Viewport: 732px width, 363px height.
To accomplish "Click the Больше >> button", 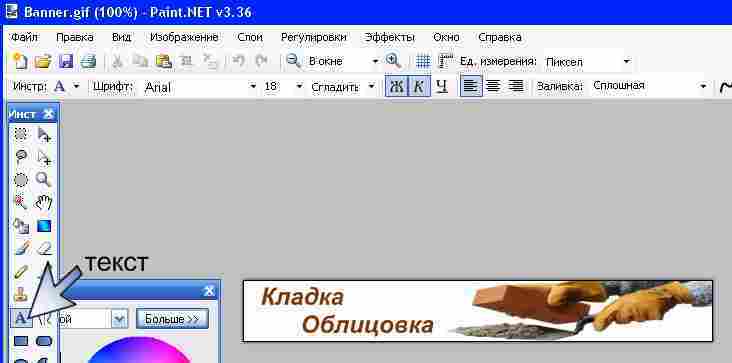I will pyautogui.click(x=172, y=319).
